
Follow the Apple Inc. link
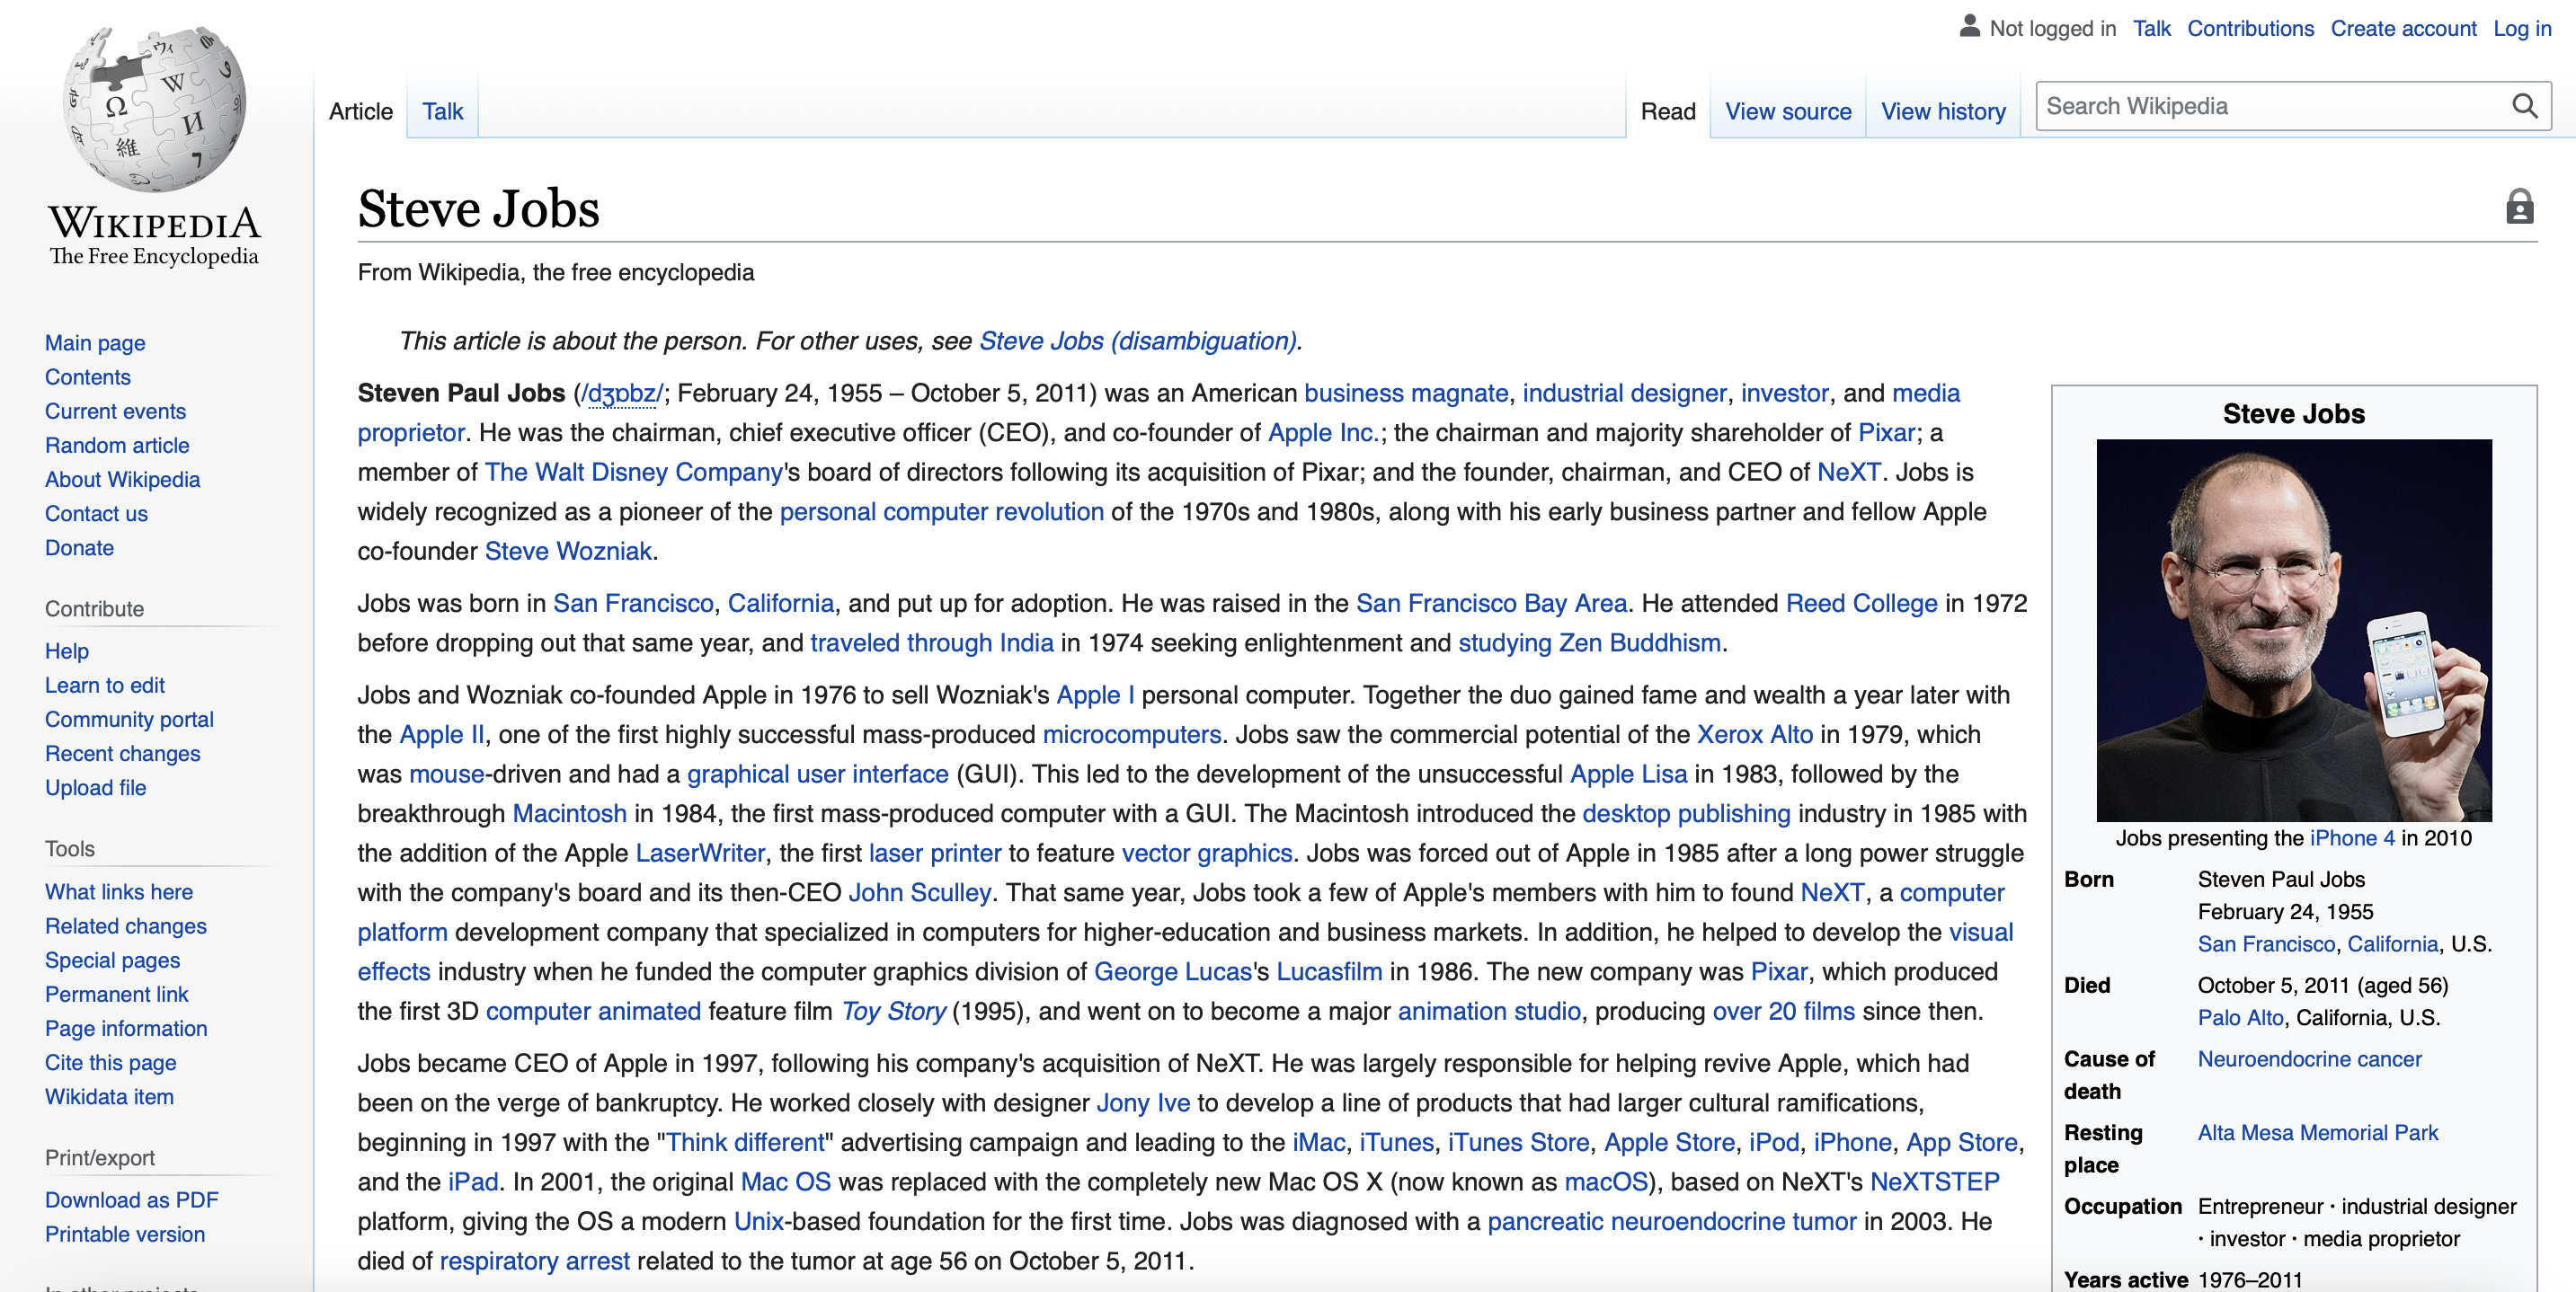point(1322,431)
